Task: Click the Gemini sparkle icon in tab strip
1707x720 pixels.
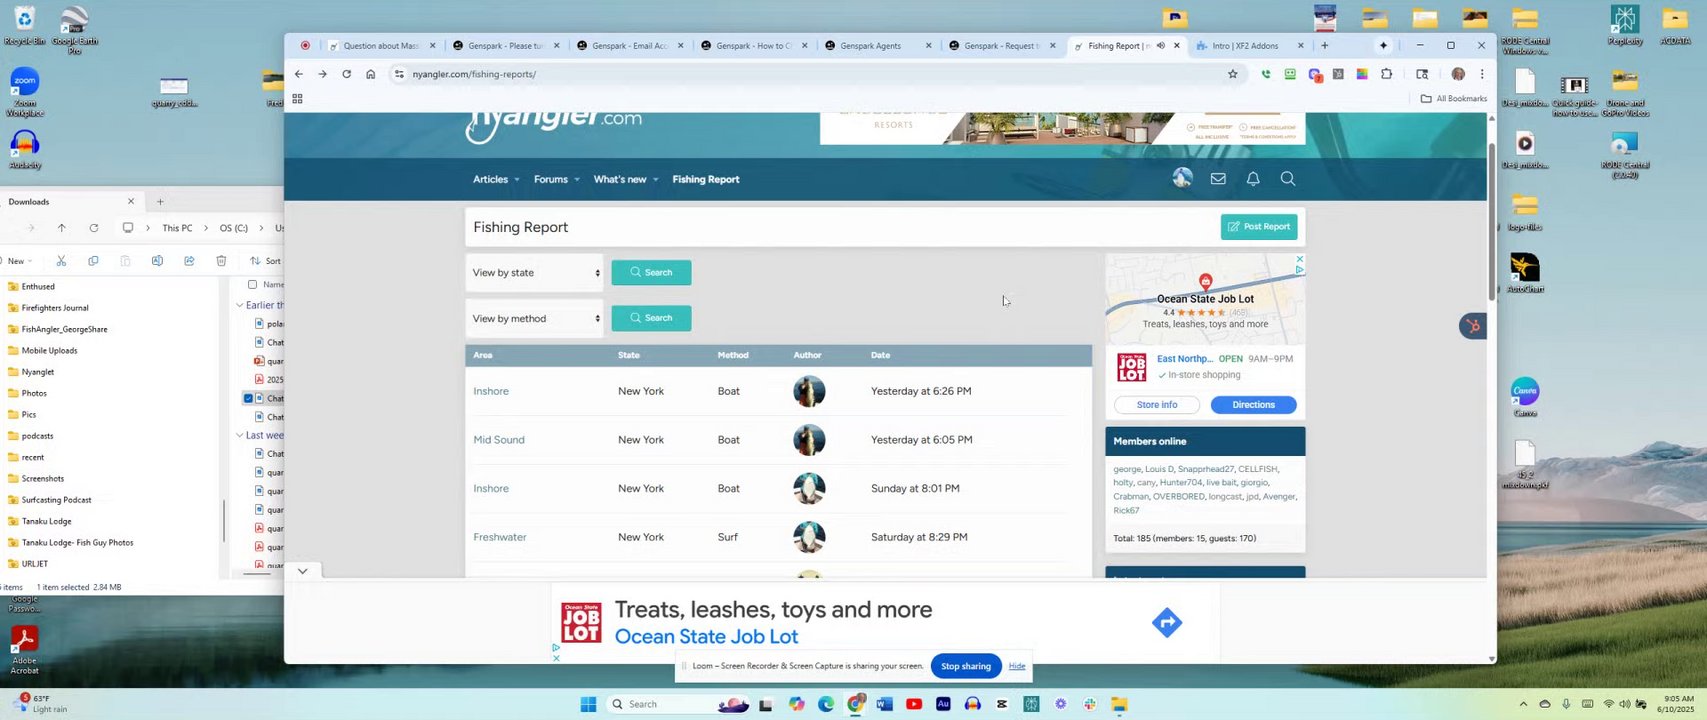Action: pos(1383,46)
